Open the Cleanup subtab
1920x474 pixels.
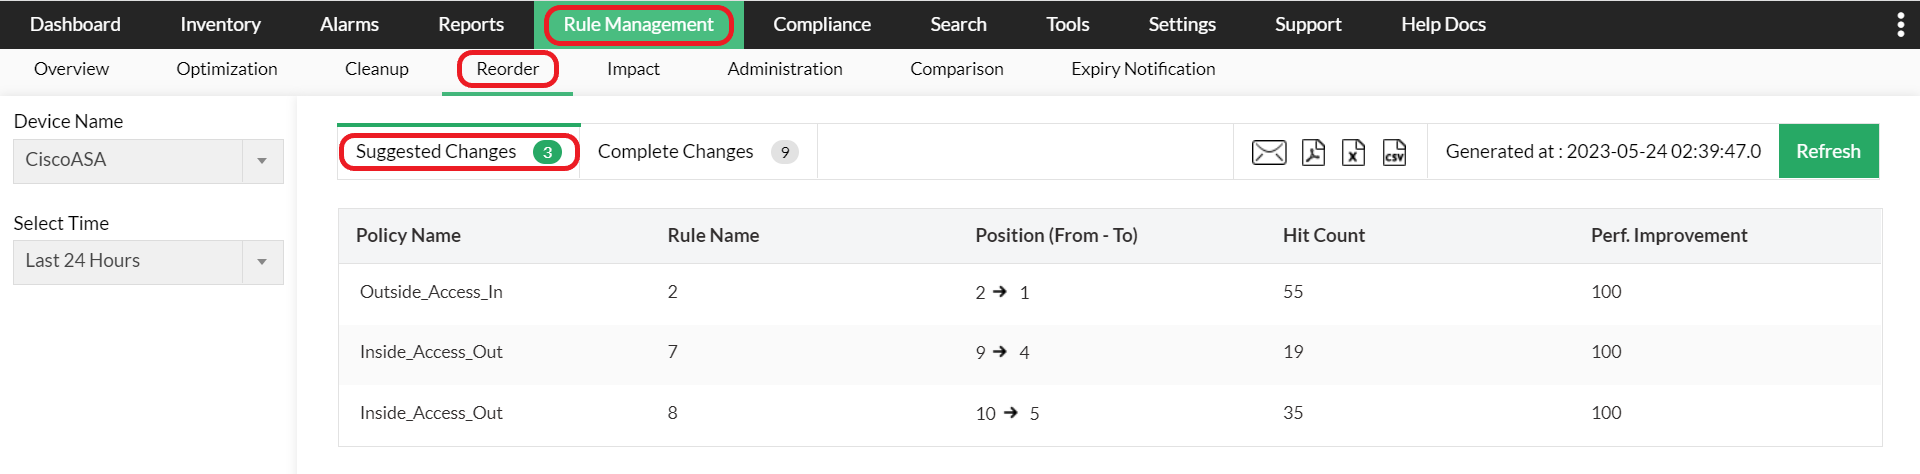pos(376,69)
